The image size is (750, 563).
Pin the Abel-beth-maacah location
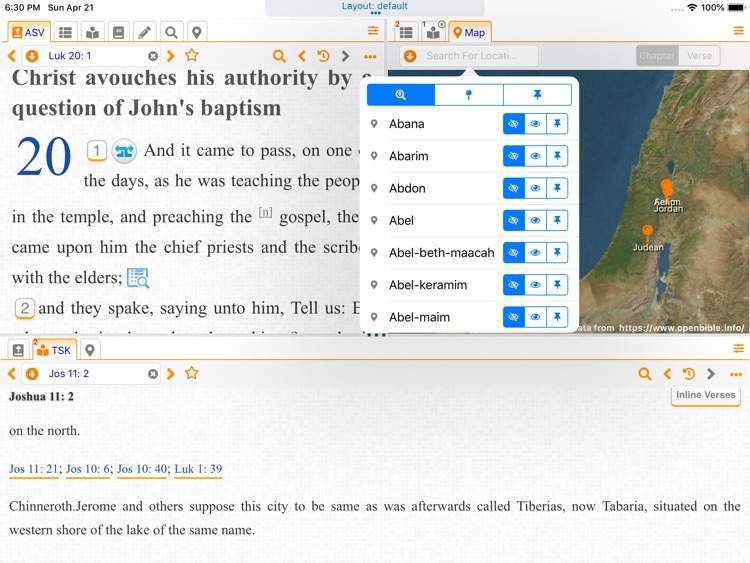[x=557, y=253]
